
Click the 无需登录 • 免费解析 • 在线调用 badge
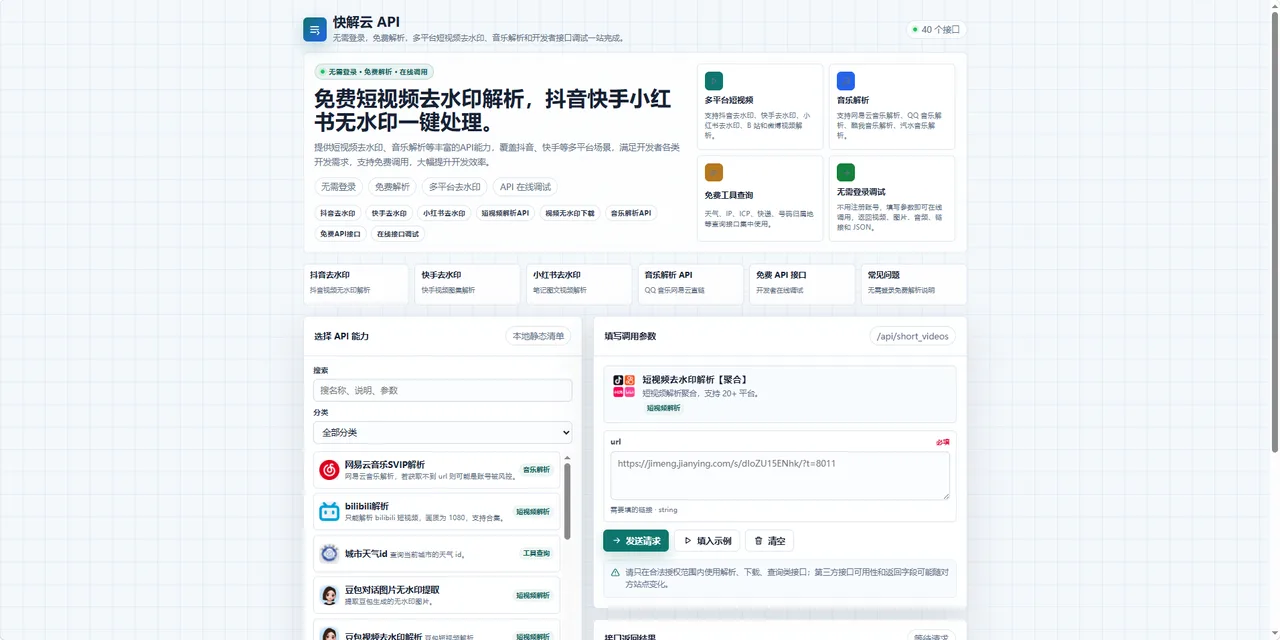click(x=374, y=72)
